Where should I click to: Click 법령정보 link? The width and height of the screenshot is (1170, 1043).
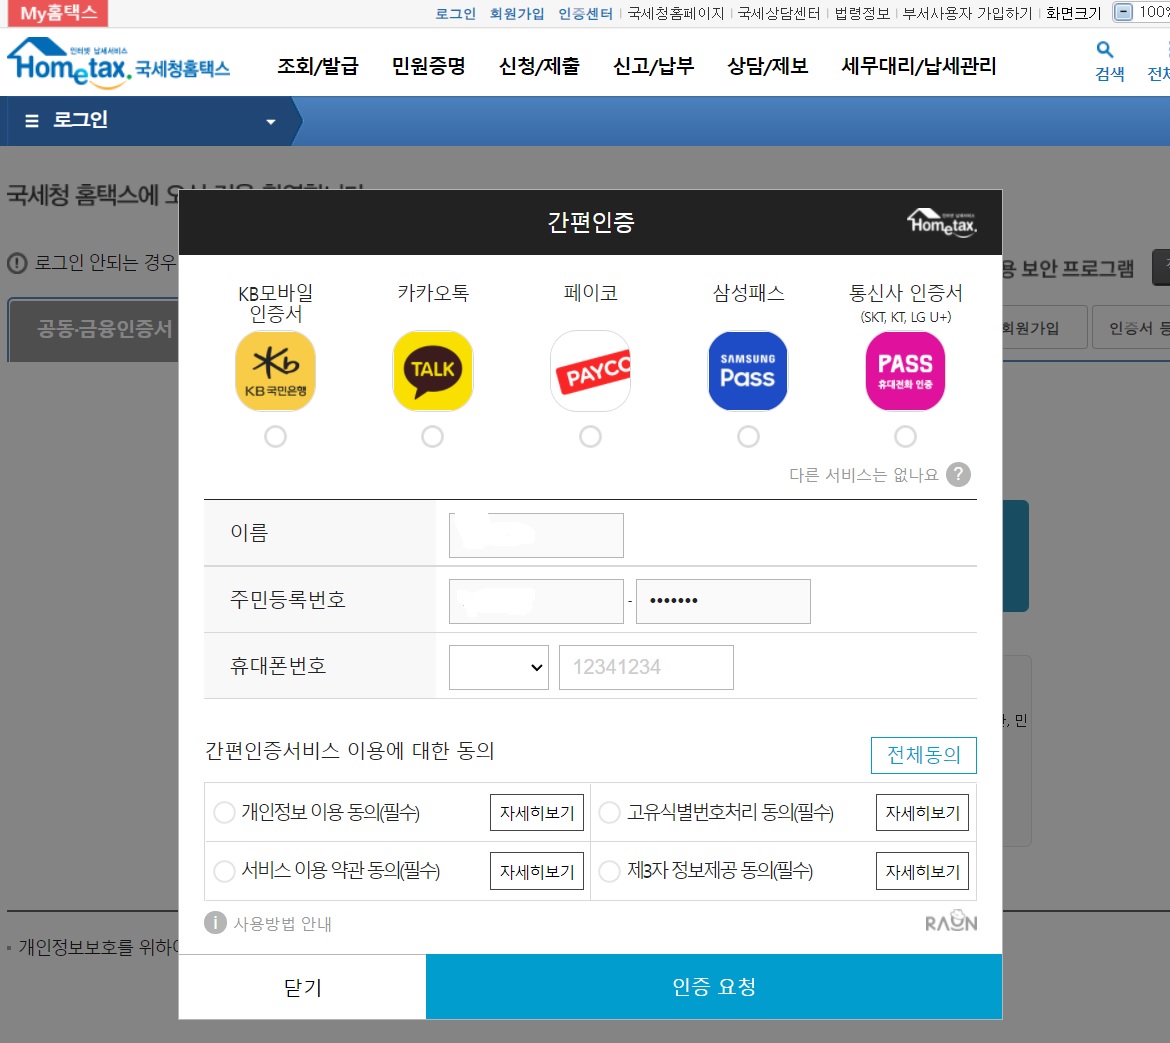pos(862,13)
